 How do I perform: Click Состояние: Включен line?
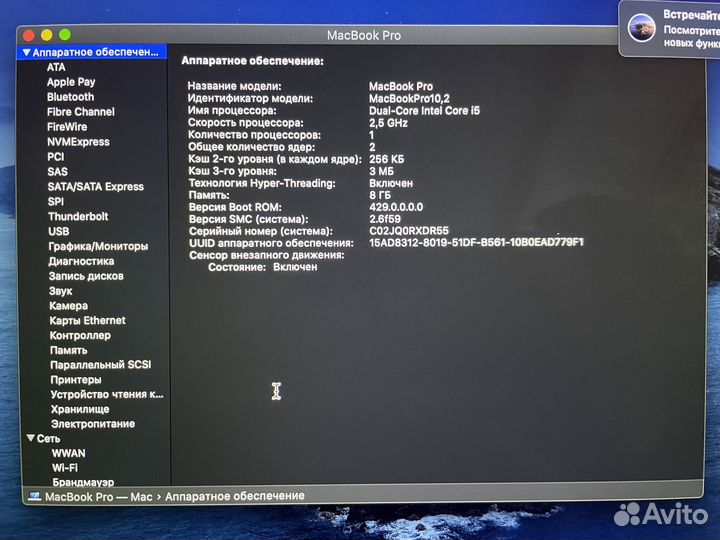pos(263,267)
